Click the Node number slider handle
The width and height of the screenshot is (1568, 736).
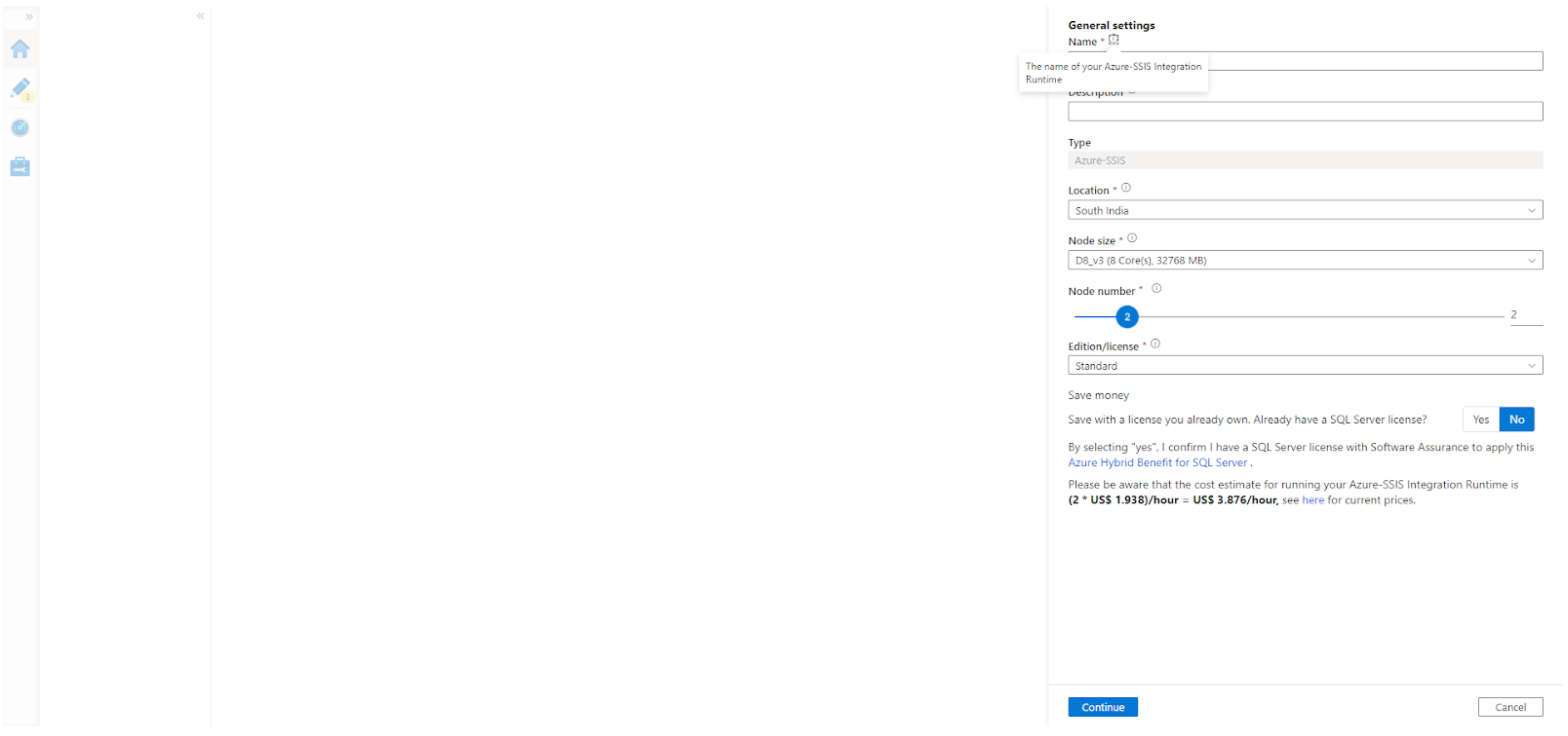point(1127,316)
